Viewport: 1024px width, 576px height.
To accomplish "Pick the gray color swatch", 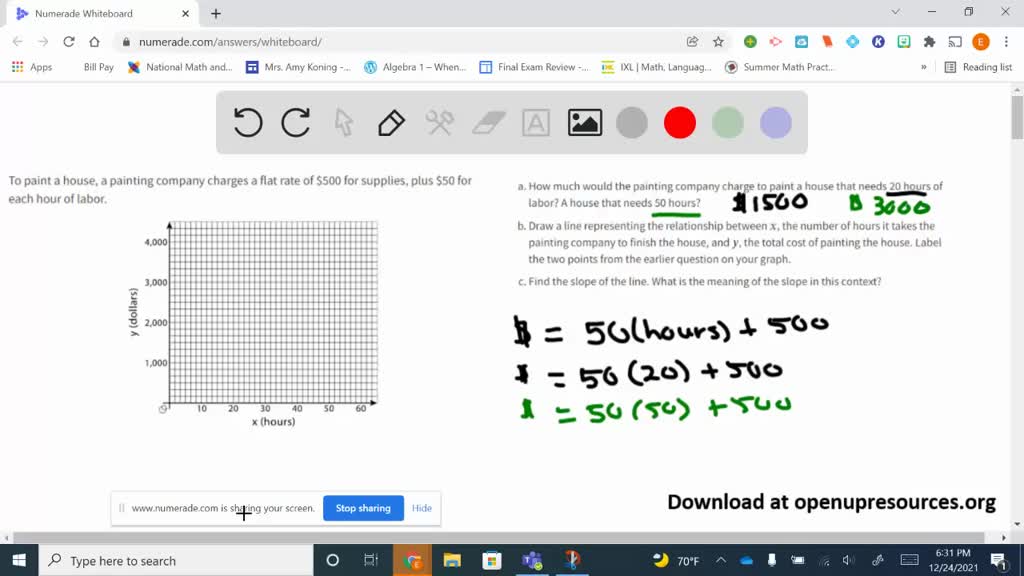I will click(632, 123).
